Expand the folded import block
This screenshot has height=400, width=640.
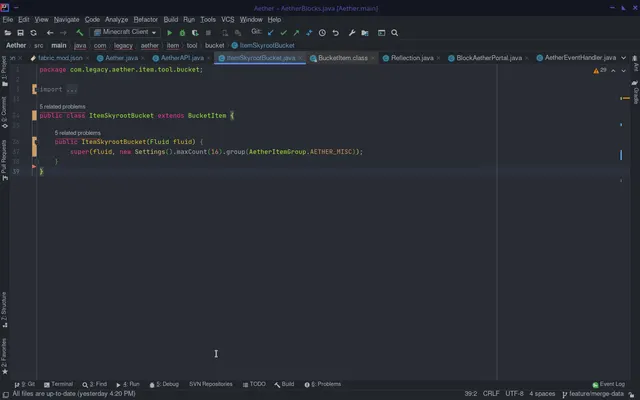(72, 89)
